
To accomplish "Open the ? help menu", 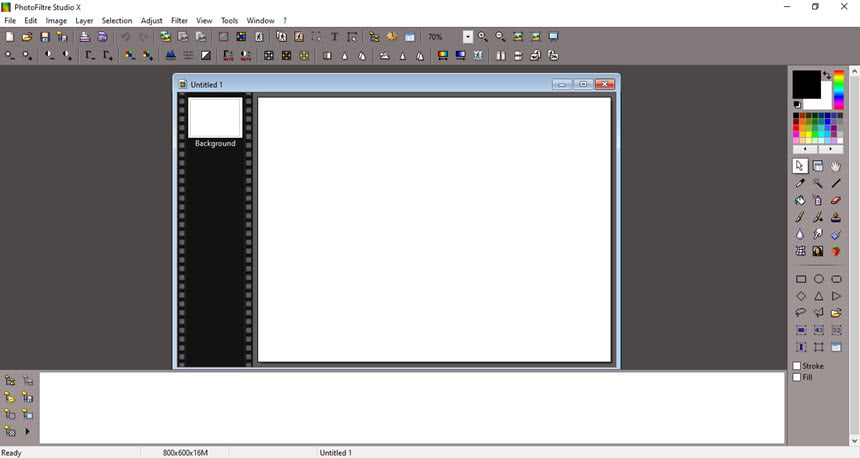I will (285, 20).
